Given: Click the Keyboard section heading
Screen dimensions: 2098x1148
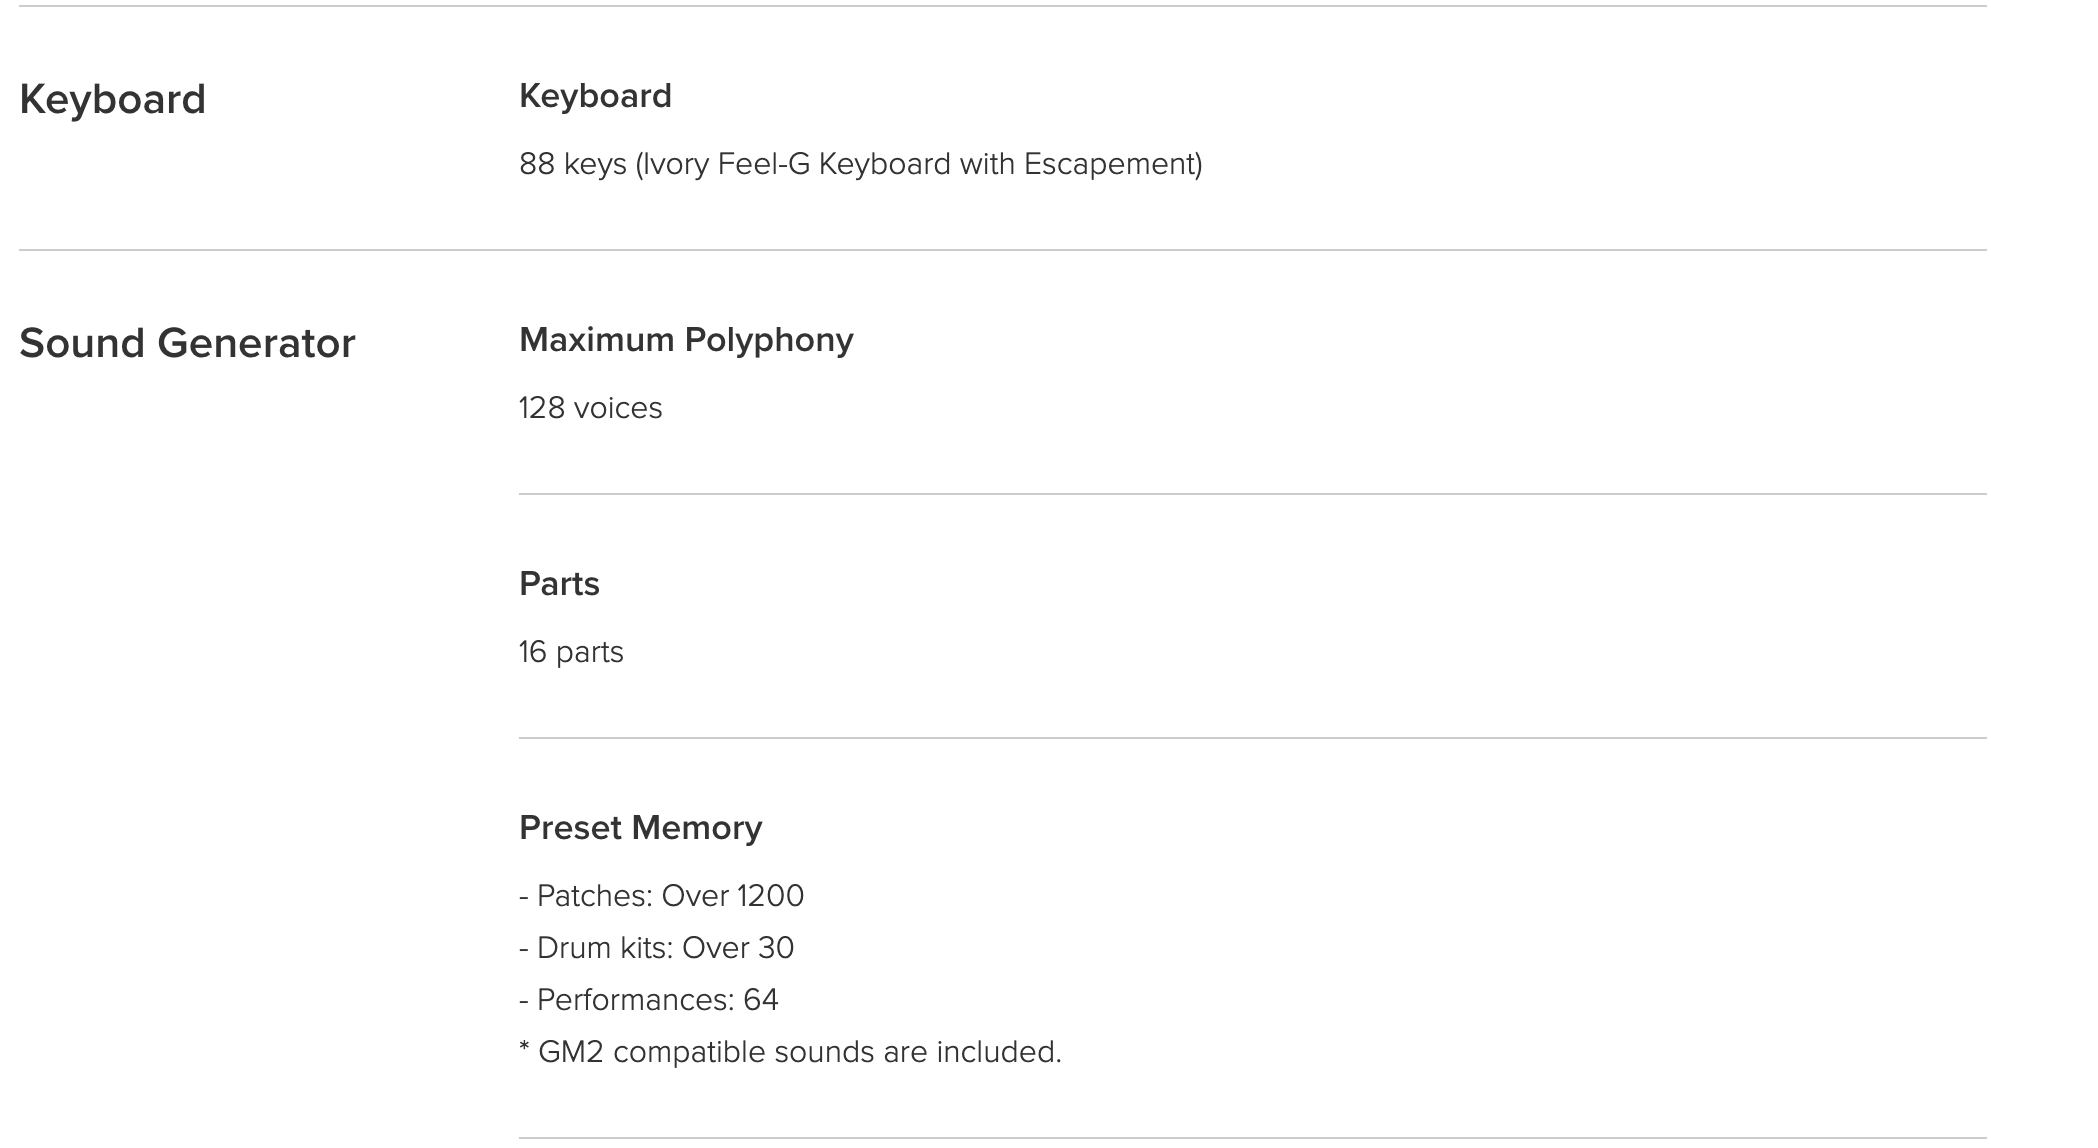Looking at the screenshot, I should pos(112,100).
